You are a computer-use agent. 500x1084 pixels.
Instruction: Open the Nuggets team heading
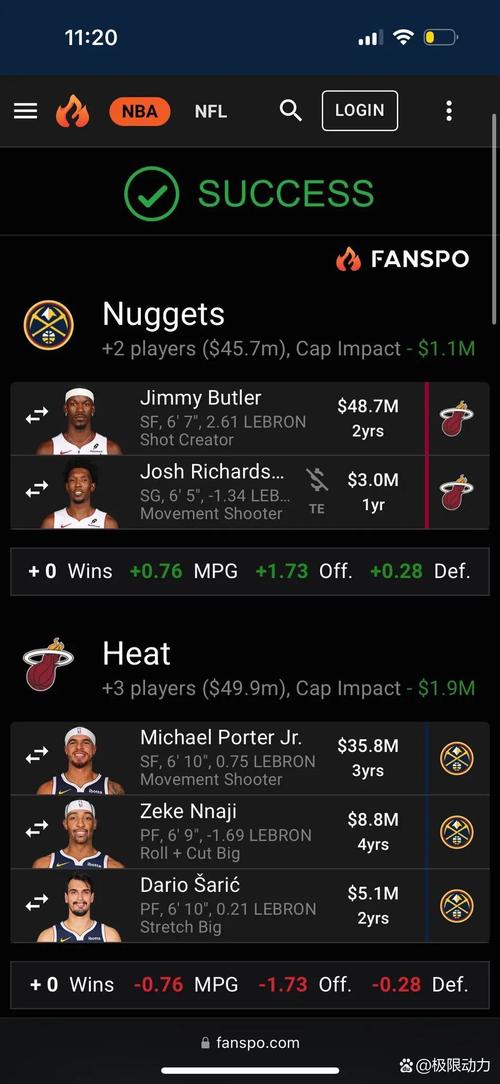[x=163, y=315]
